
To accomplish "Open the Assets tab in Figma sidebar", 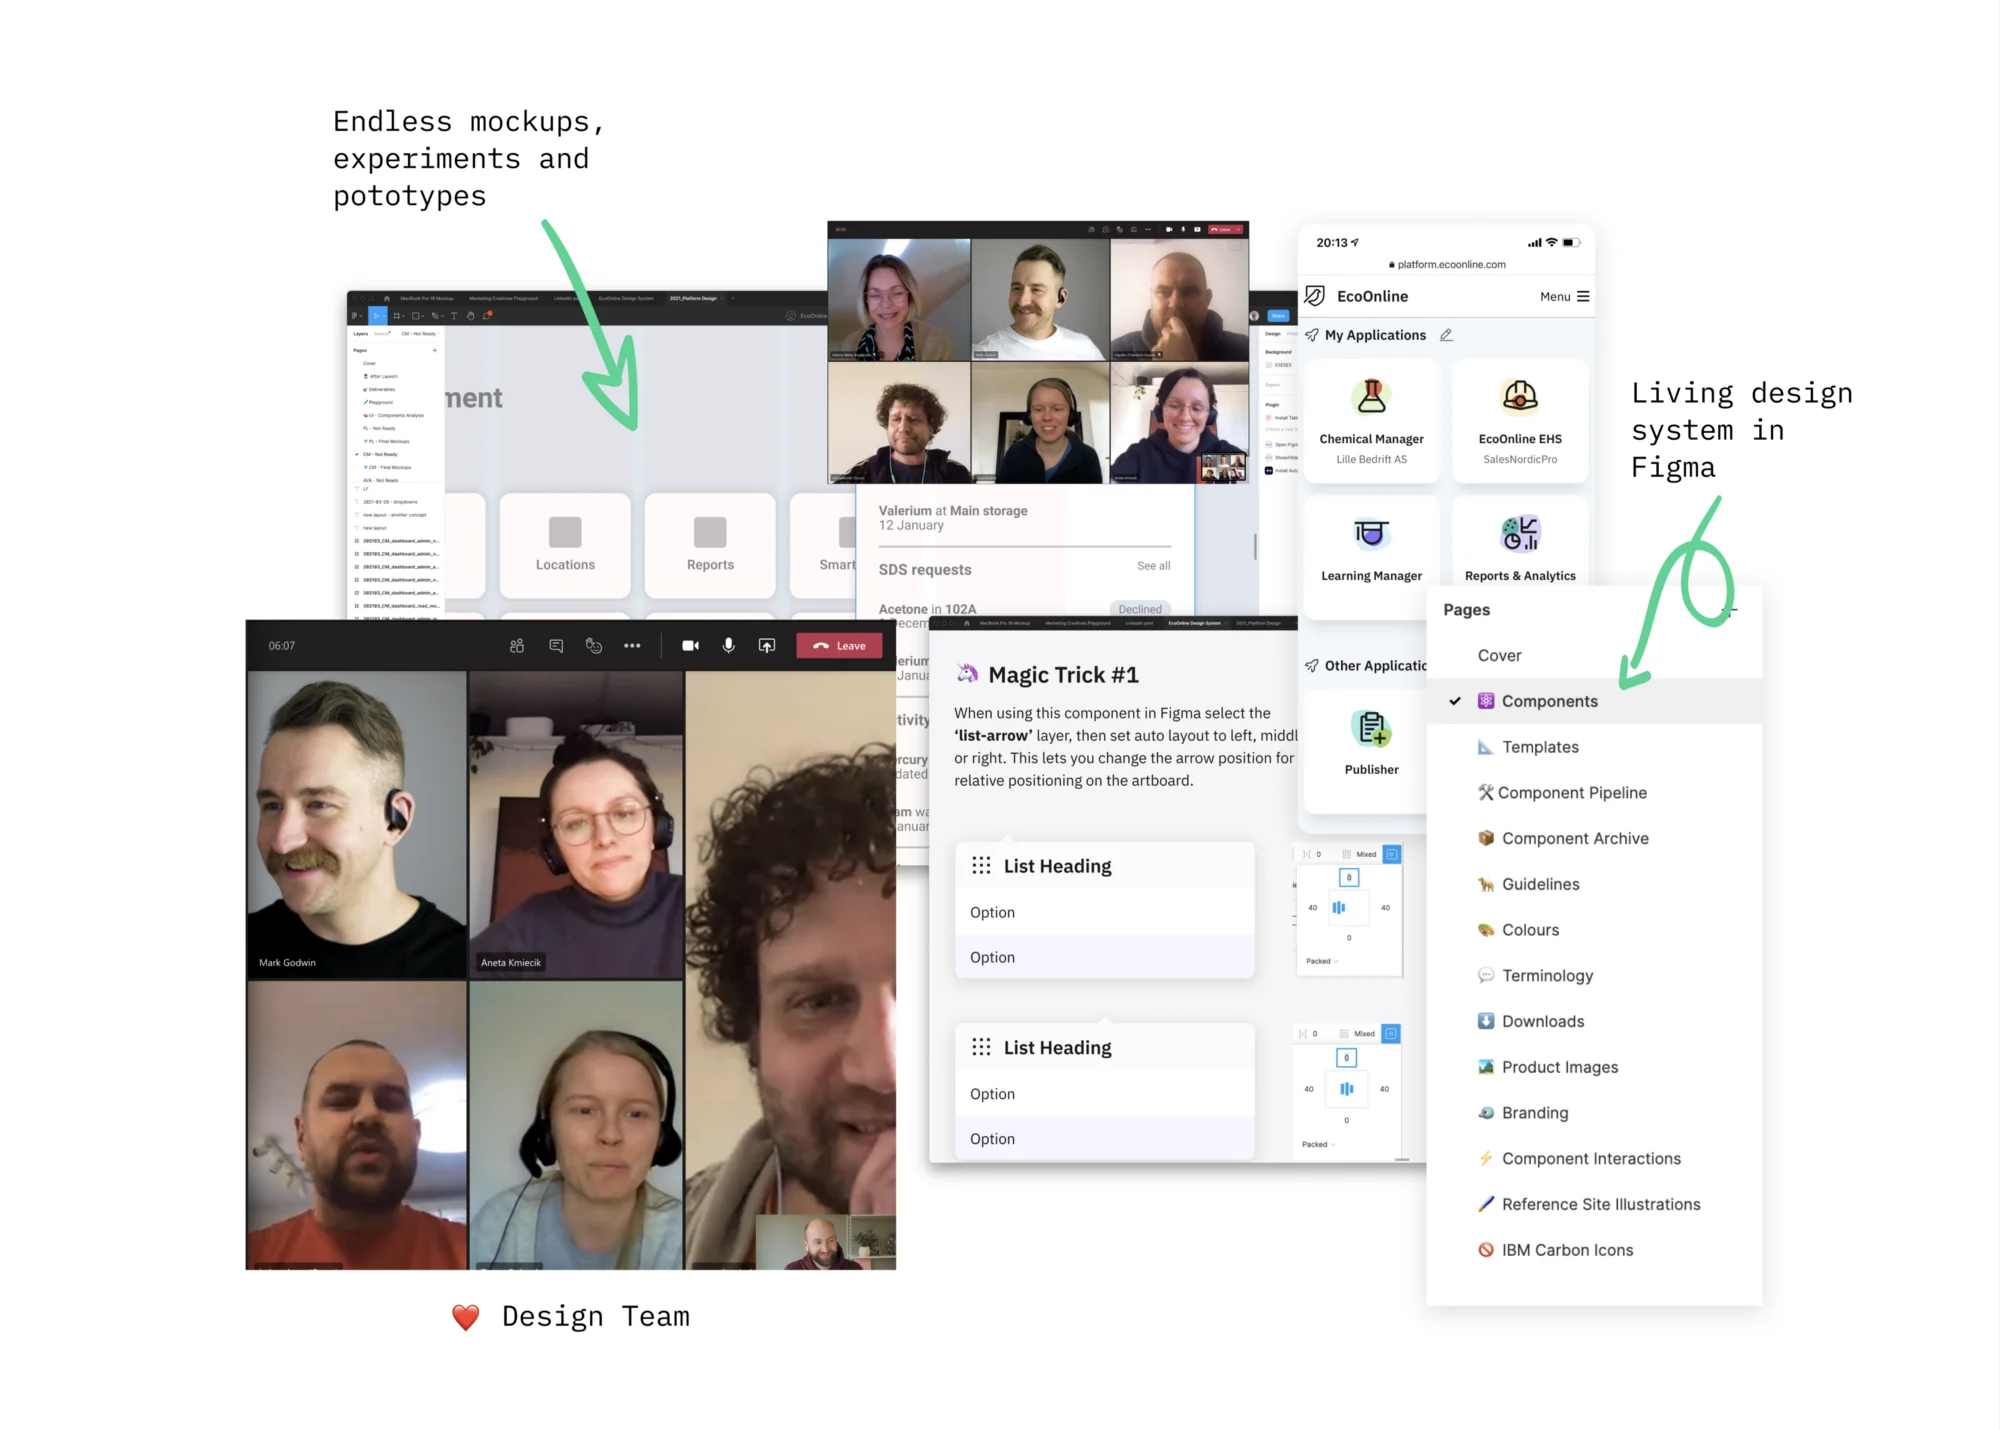I will click(x=381, y=334).
